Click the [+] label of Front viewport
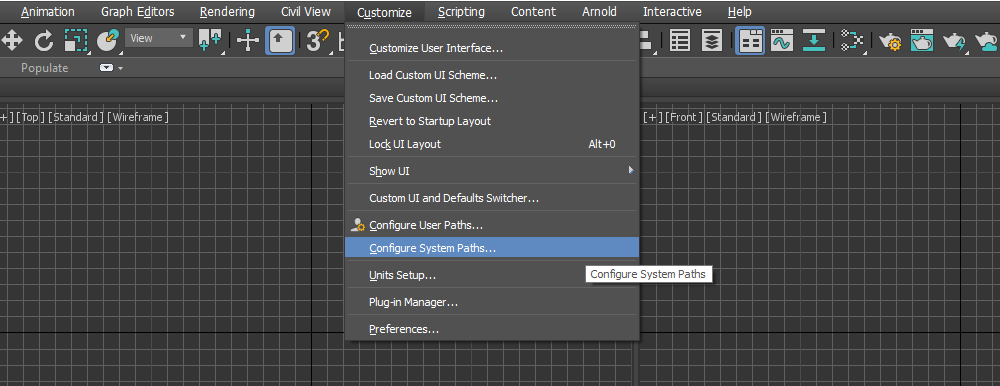Viewport: 1000px width, 386px height. click(653, 117)
